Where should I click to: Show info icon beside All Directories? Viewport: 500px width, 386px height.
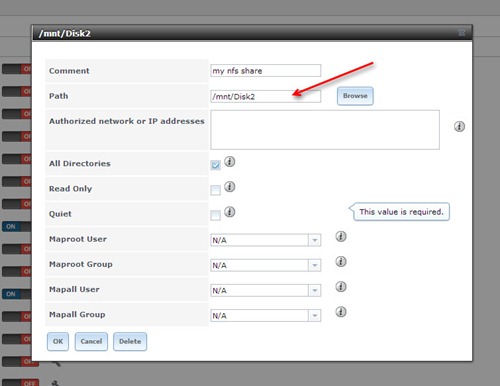[229, 162]
